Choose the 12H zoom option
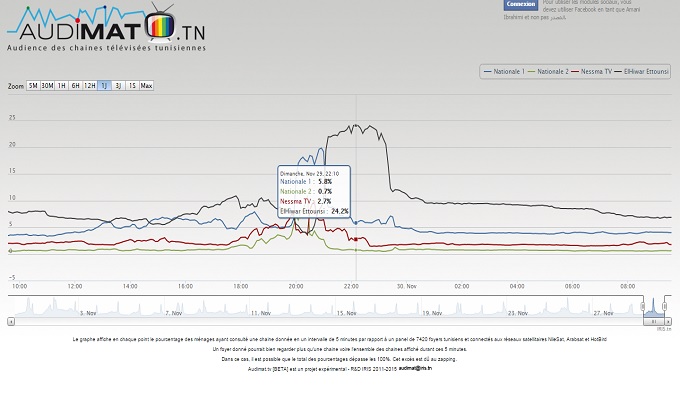 (x=90, y=86)
